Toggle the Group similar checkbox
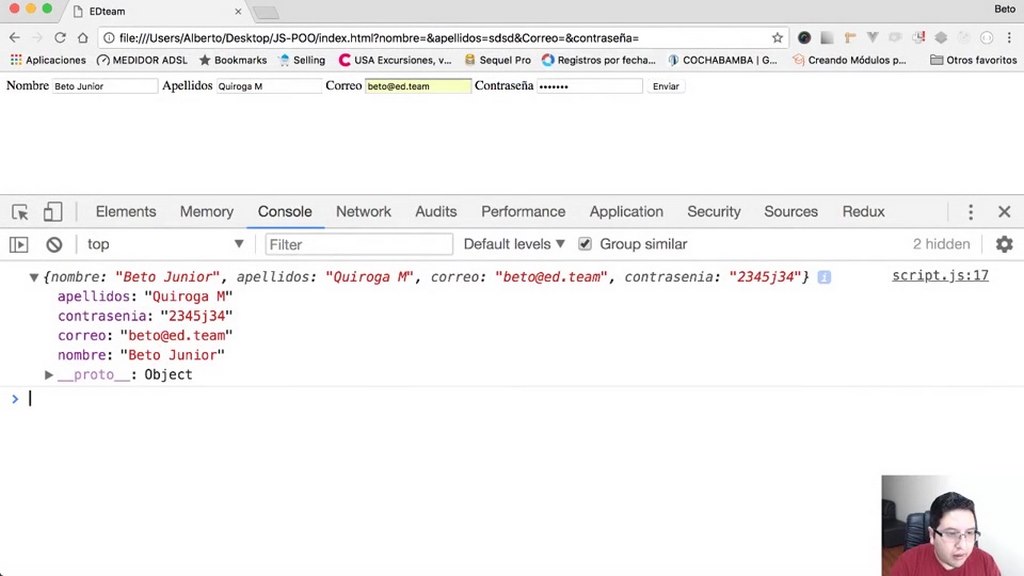 [585, 244]
